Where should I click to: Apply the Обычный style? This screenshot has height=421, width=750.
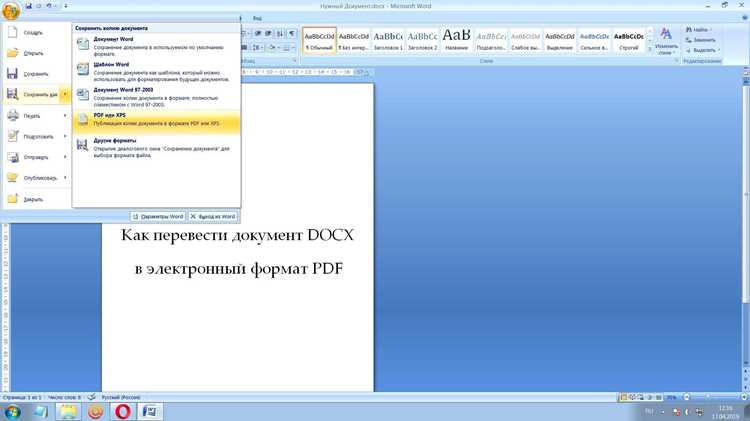(x=320, y=40)
